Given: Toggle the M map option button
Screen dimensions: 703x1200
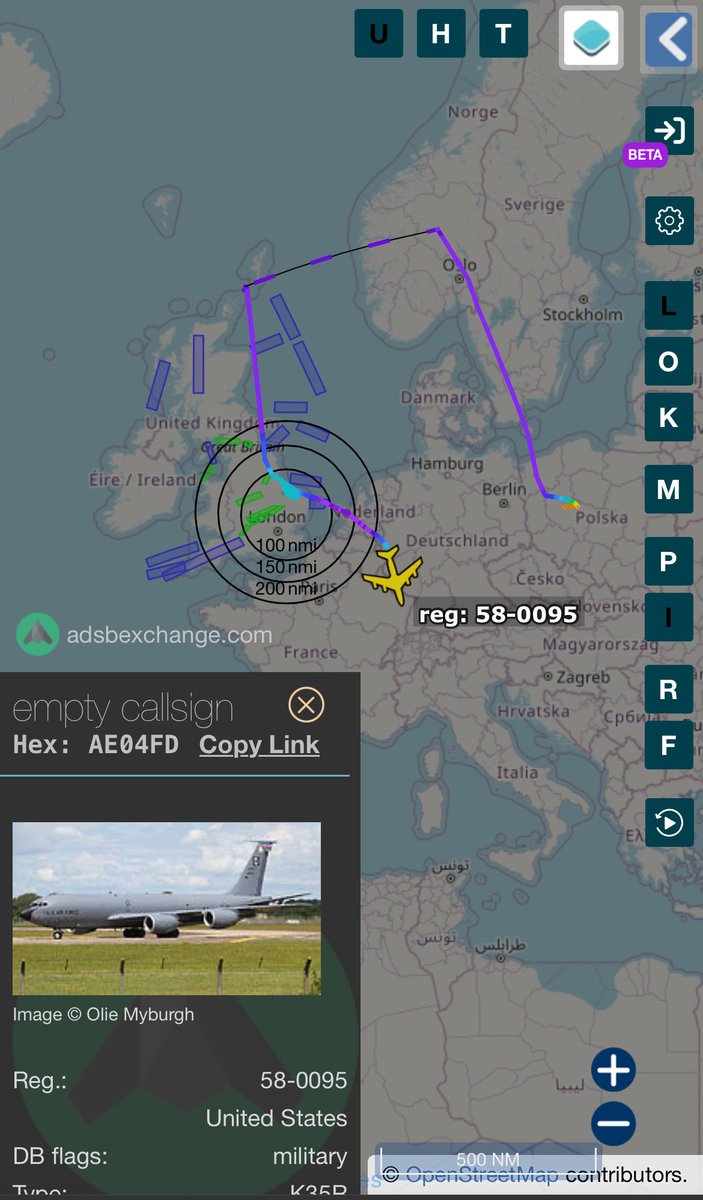Looking at the screenshot, I should (669, 489).
